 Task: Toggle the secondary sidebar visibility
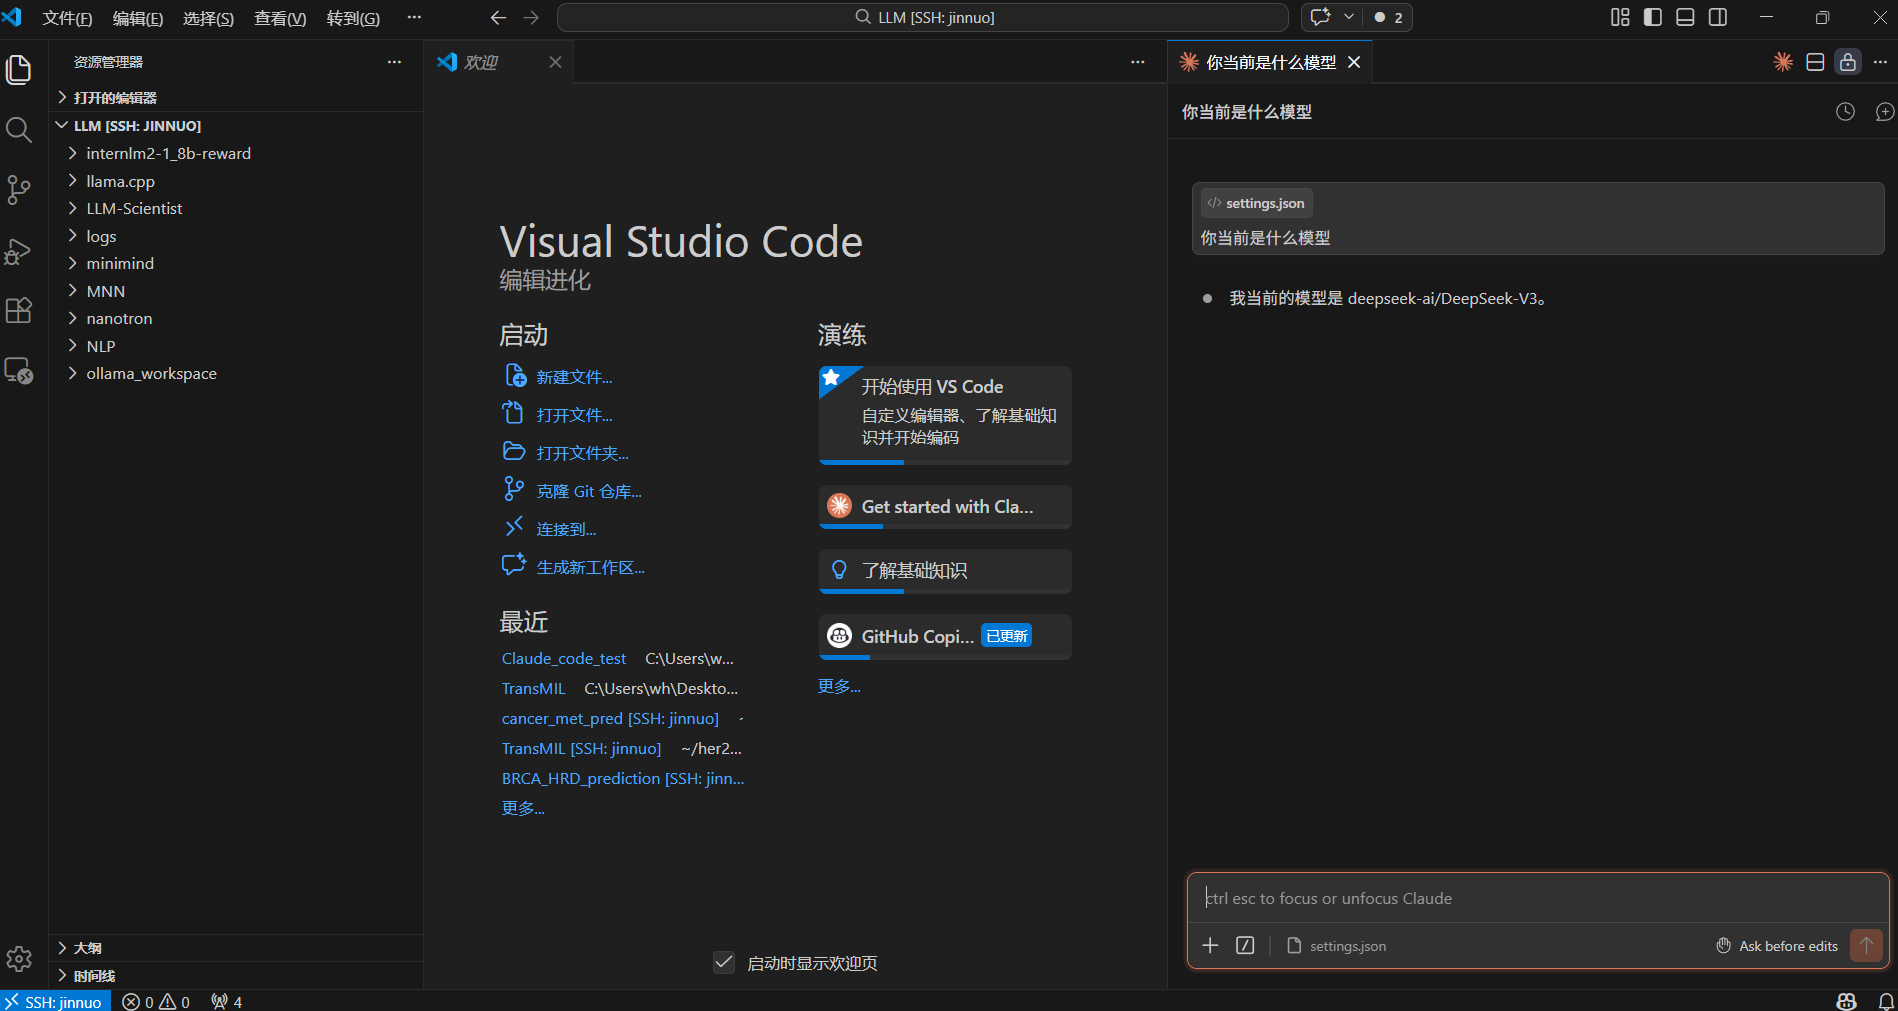[x=1718, y=17]
